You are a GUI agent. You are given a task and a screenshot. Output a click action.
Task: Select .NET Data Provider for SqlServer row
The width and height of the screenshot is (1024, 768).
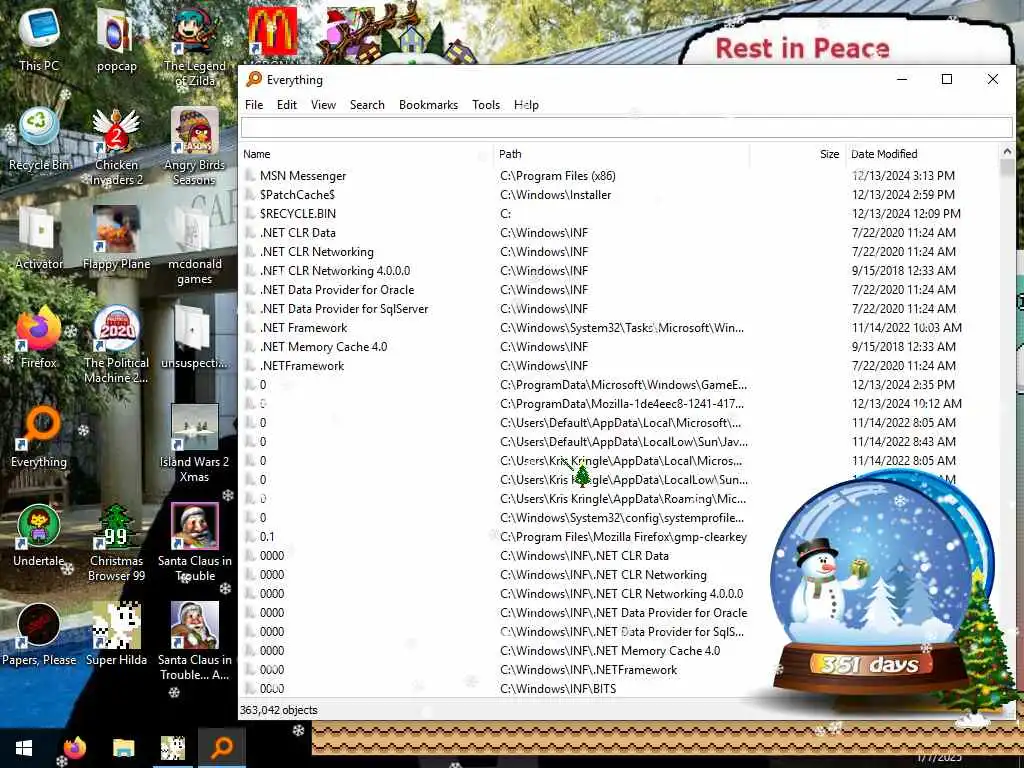point(619,308)
